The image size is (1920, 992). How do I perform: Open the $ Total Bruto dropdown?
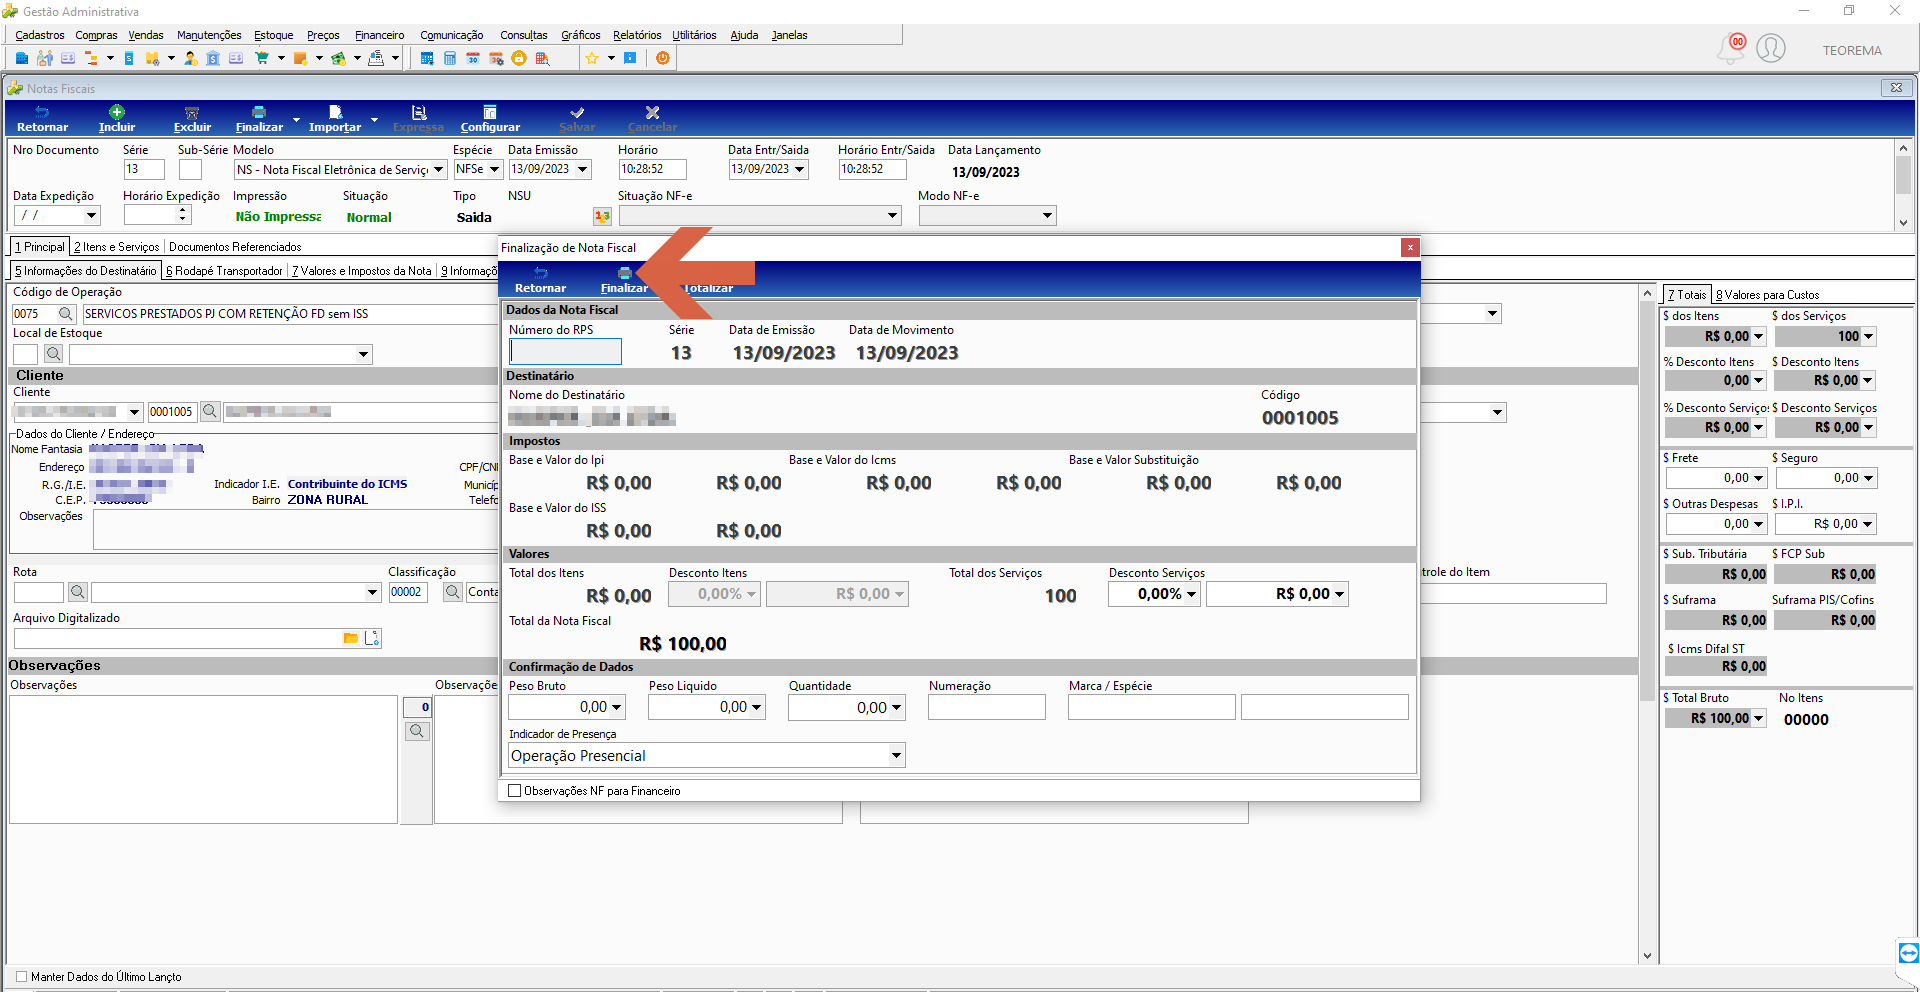1759,719
